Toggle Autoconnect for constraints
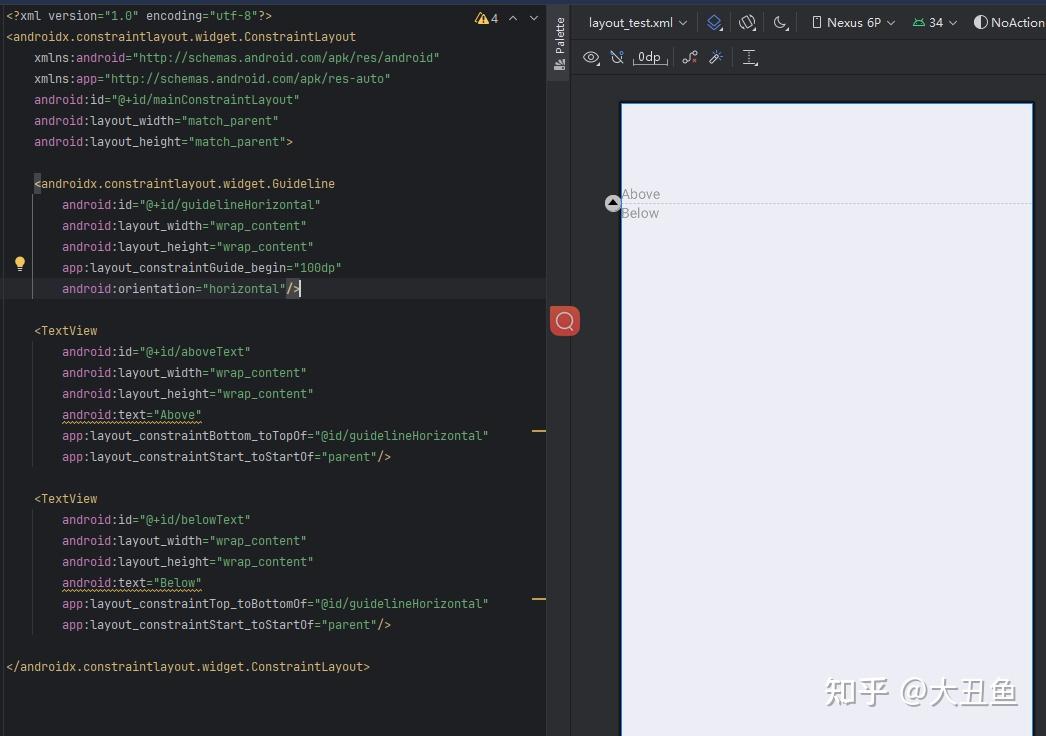The width and height of the screenshot is (1046, 736). 617,57
